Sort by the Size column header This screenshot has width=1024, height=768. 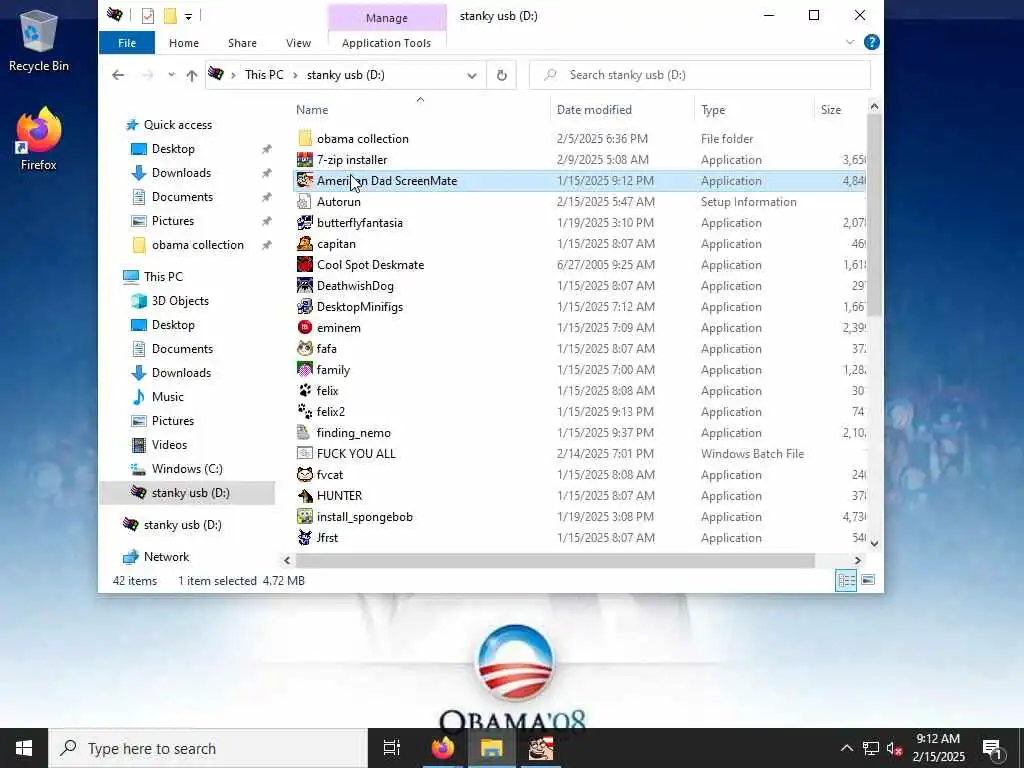(831, 110)
